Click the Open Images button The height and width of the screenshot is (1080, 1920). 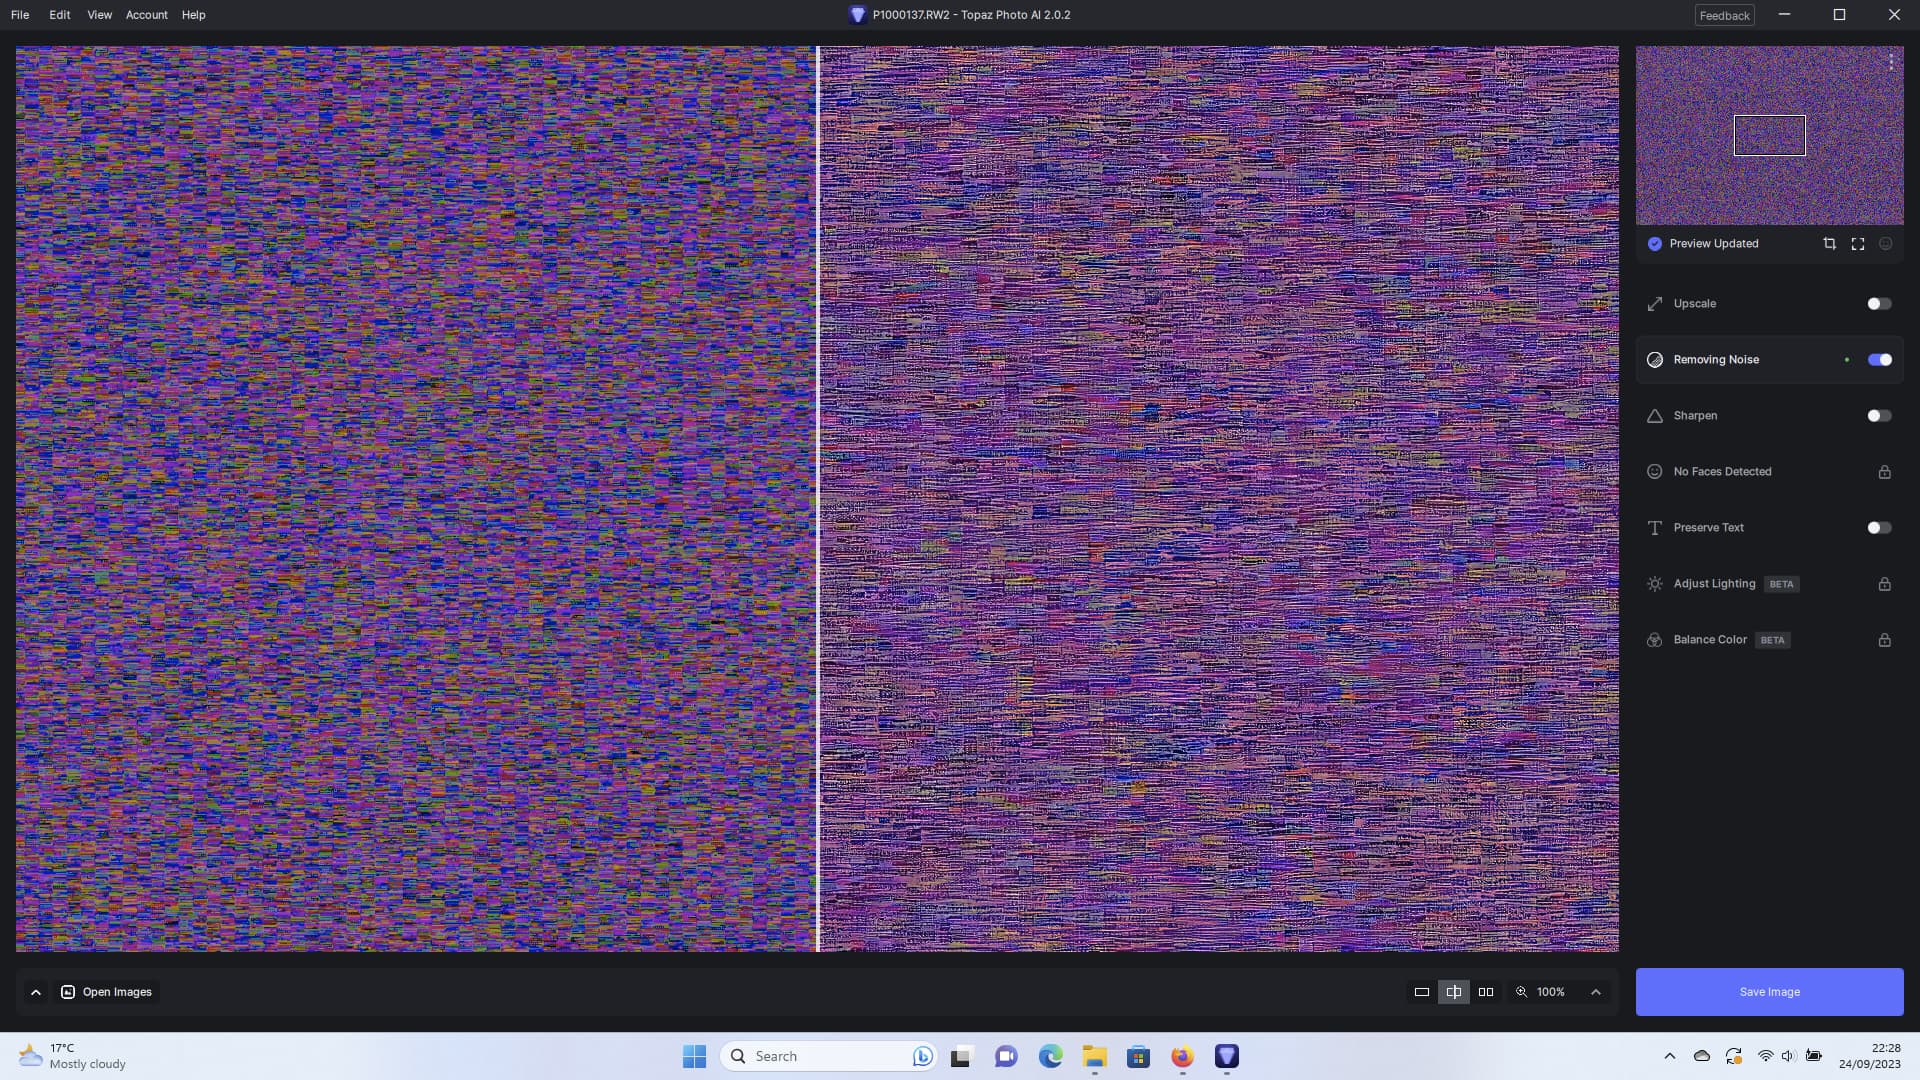(x=107, y=992)
